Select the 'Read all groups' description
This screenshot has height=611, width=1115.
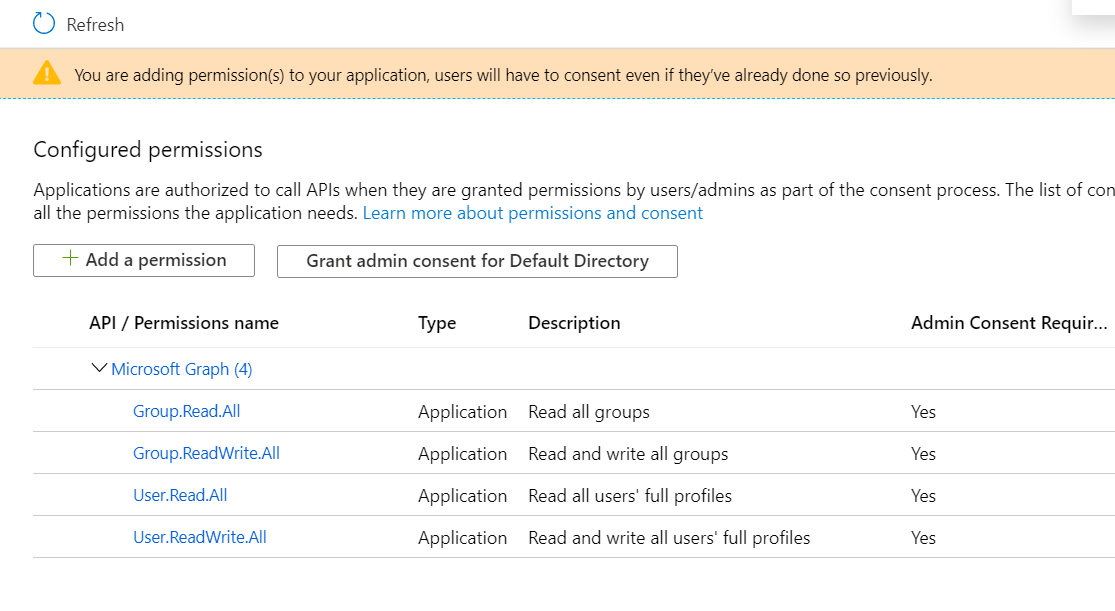coord(589,412)
